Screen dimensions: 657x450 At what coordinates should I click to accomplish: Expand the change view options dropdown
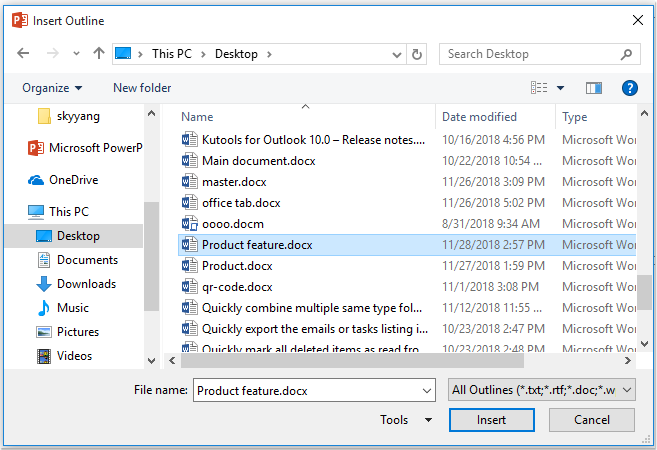click(x=560, y=88)
